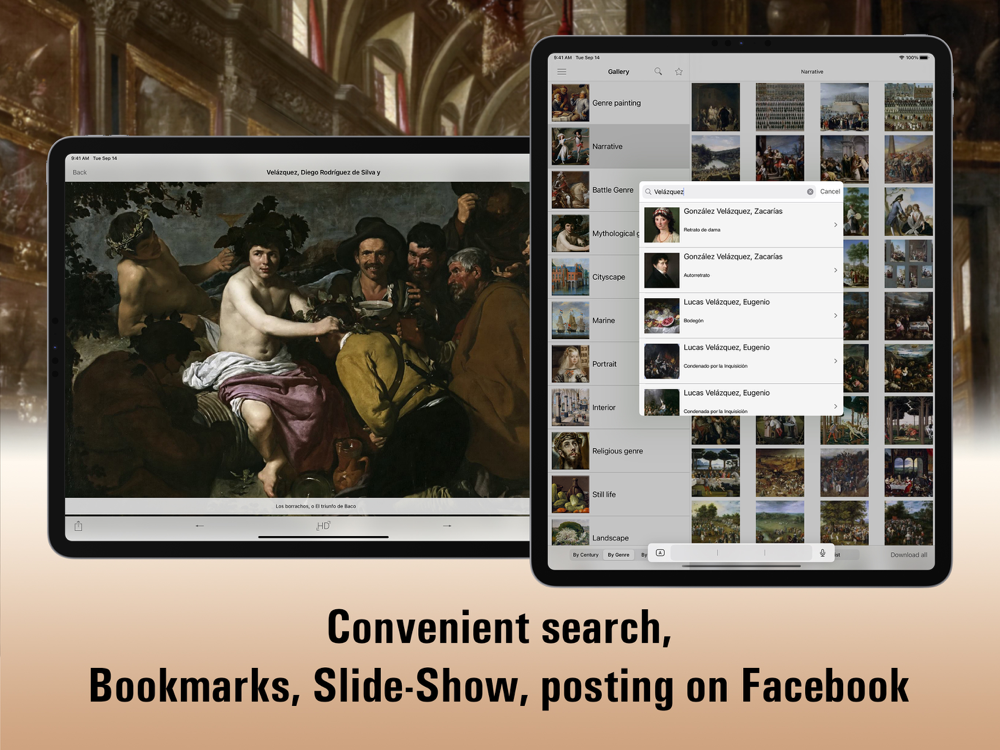Click the Velázquez search field
The width and height of the screenshot is (1000, 750).
click(728, 191)
